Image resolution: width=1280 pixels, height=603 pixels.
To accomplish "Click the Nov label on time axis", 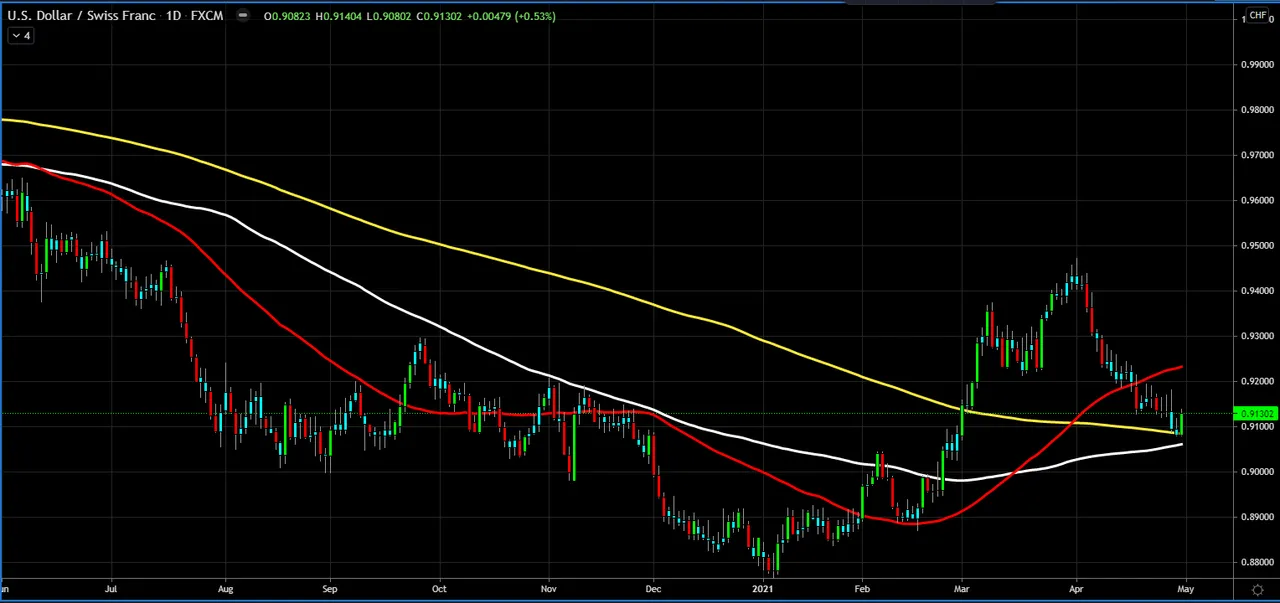I will (x=549, y=589).
